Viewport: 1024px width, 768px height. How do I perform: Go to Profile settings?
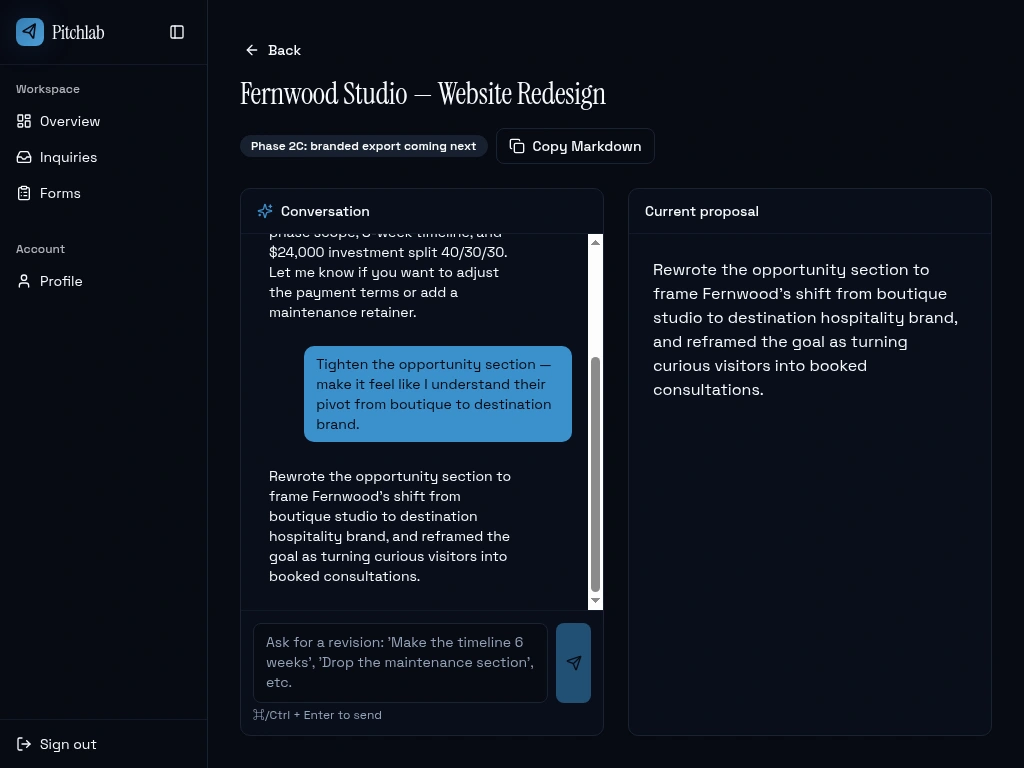tap(61, 281)
